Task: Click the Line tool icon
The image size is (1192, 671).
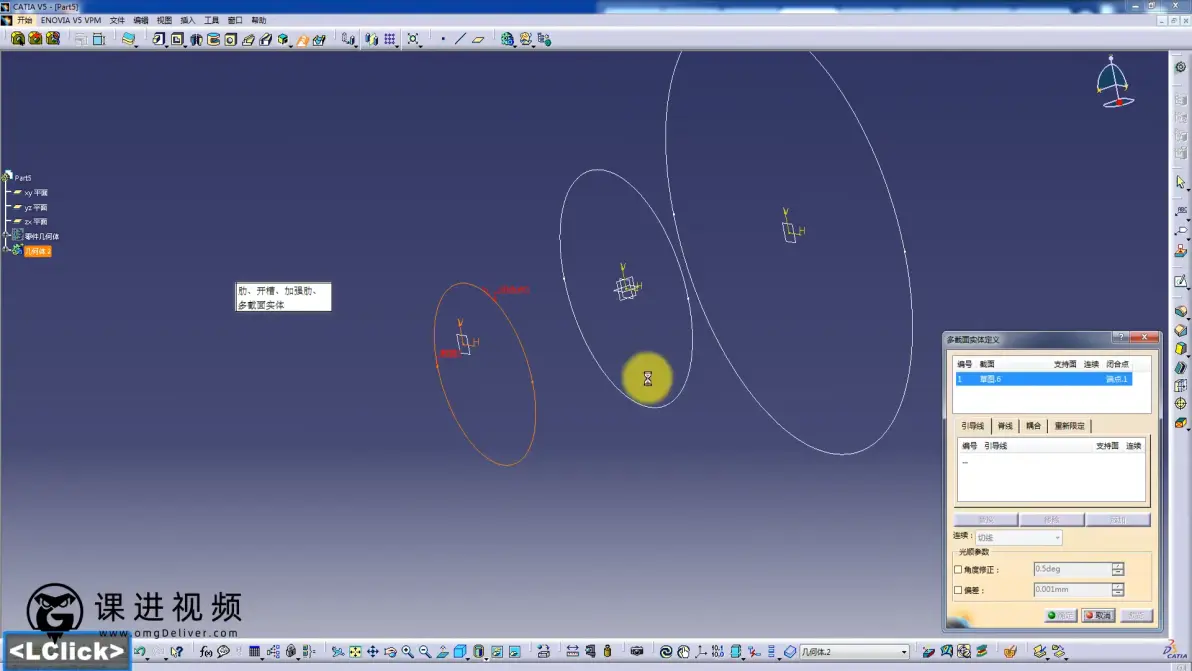Action: [x=460, y=39]
